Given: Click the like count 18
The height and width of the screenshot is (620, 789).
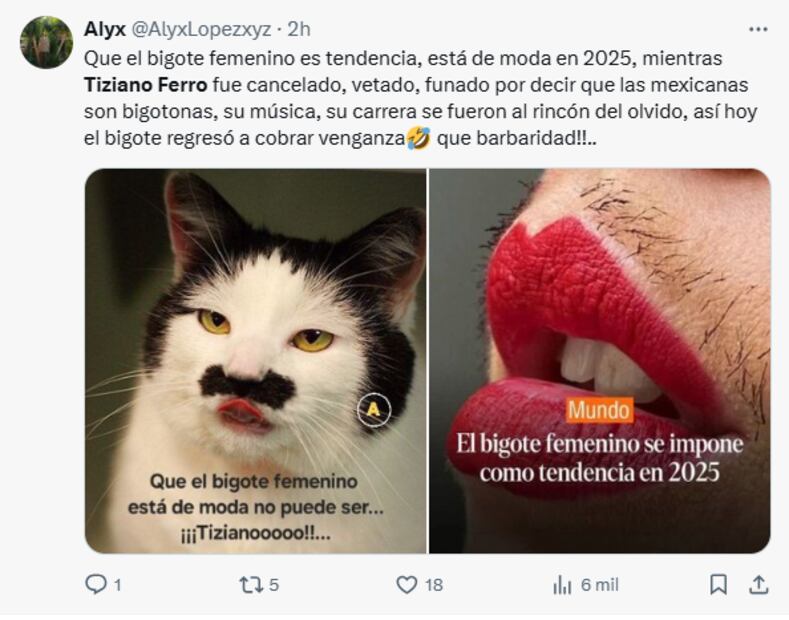Looking at the screenshot, I should coord(434,585).
